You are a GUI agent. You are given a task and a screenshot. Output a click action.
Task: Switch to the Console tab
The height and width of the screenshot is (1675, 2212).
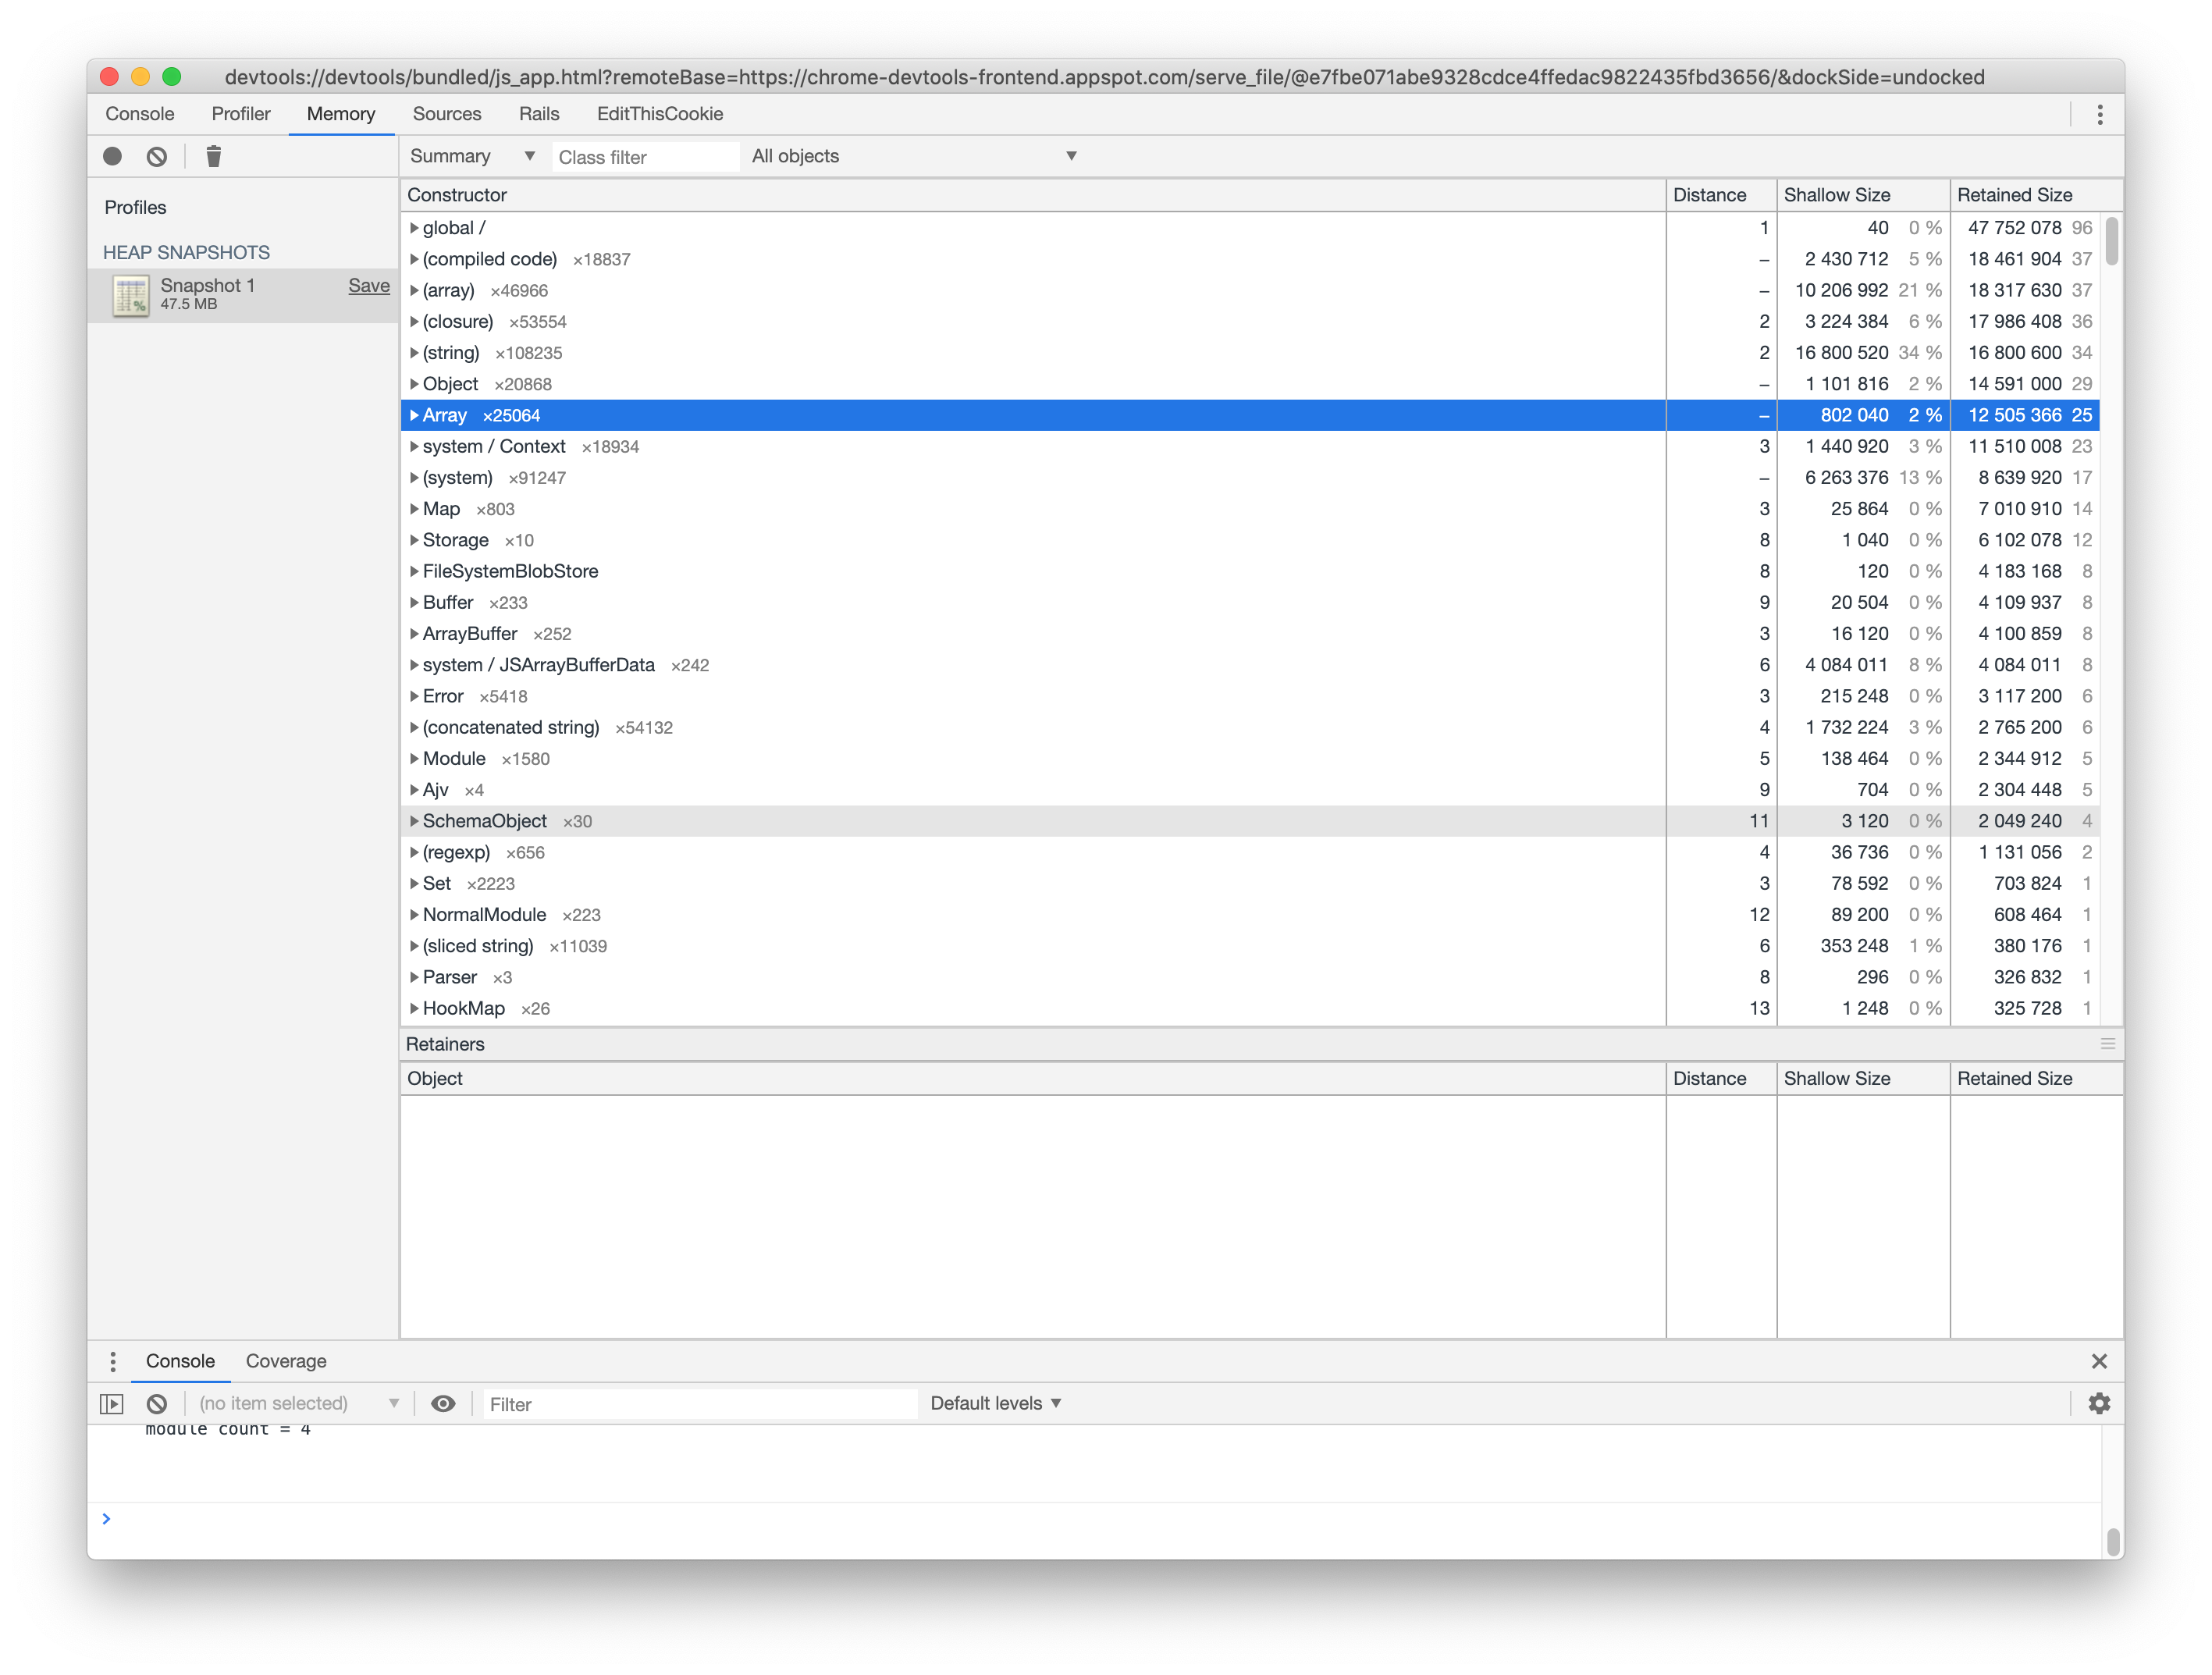point(140,114)
